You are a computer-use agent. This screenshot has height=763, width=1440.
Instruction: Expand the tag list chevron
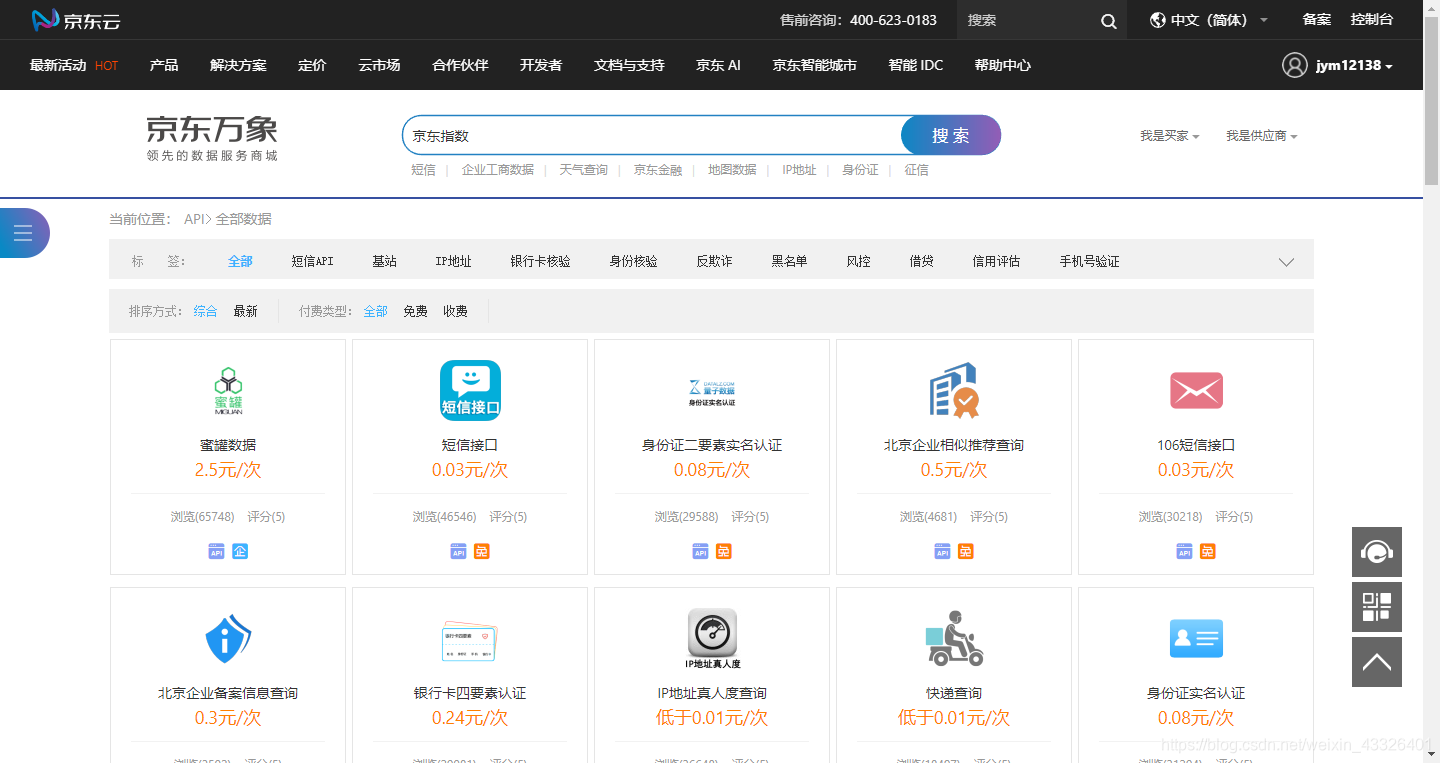click(x=1286, y=262)
